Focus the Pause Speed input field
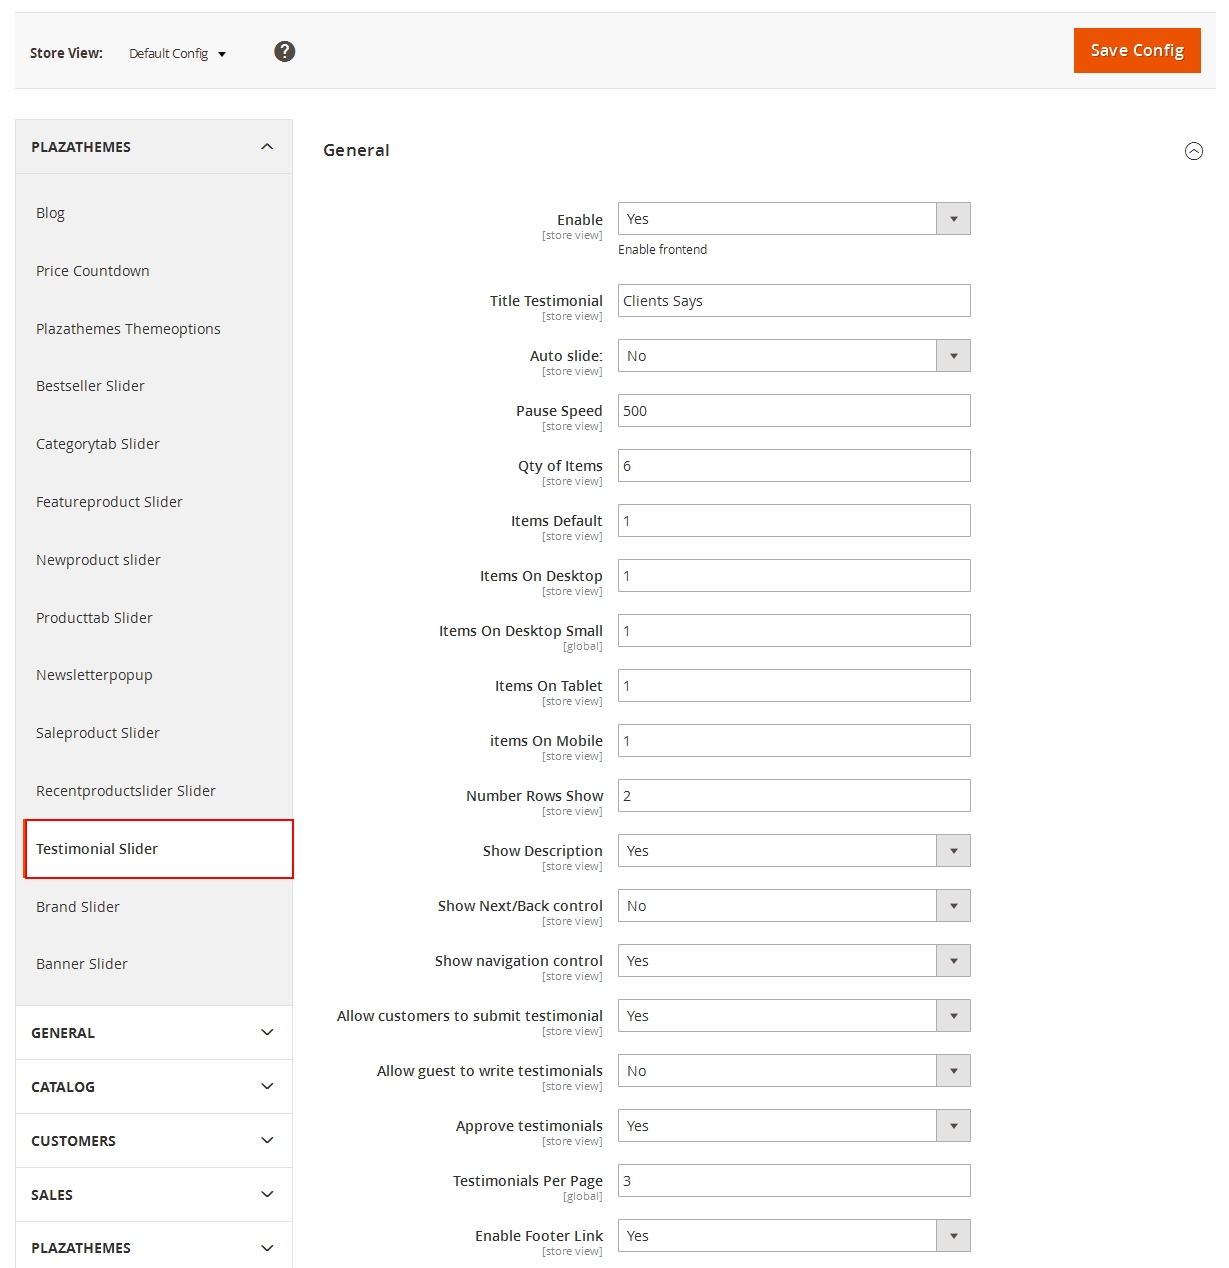The image size is (1229, 1268). pyautogui.click(x=793, y=411)
